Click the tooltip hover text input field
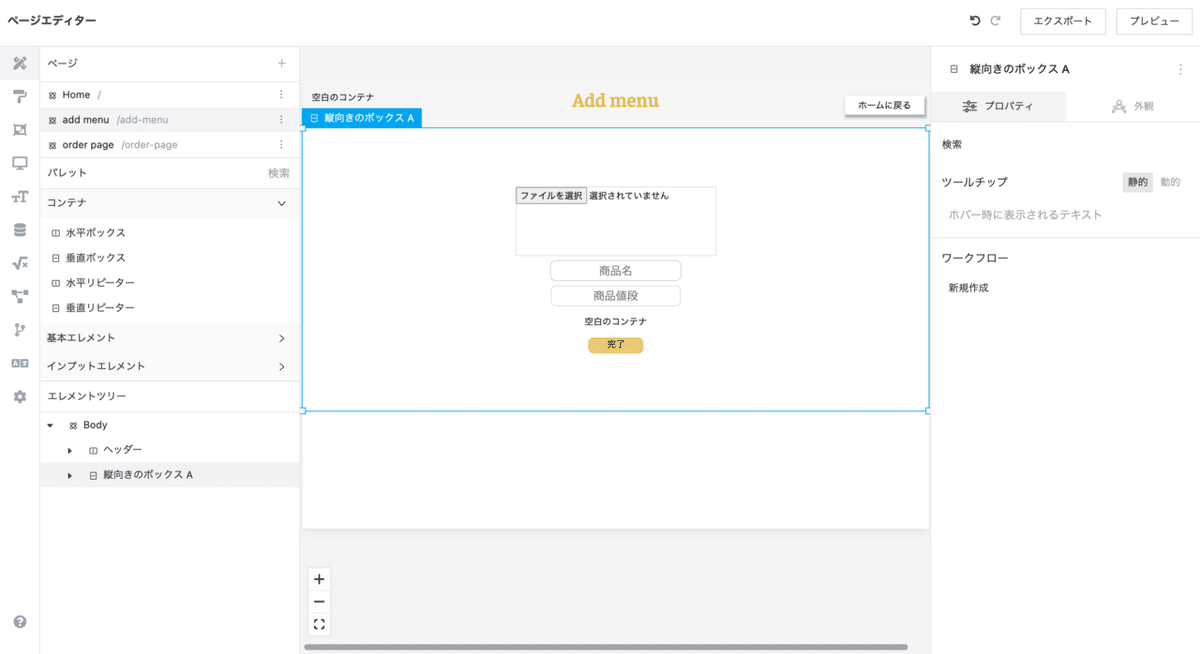The image size is (1200, 654). pyautogui.click(x=1065, y=215)
